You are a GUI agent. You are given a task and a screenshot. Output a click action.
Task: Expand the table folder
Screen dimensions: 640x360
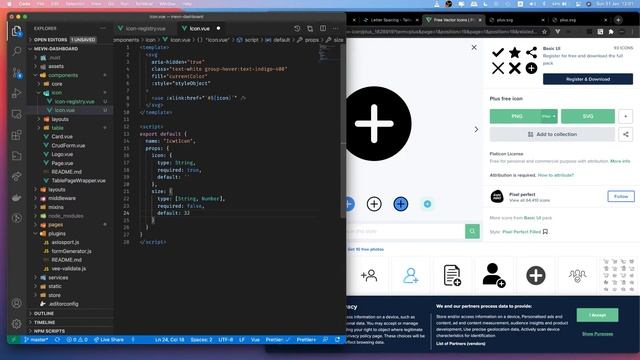(39, 128)
